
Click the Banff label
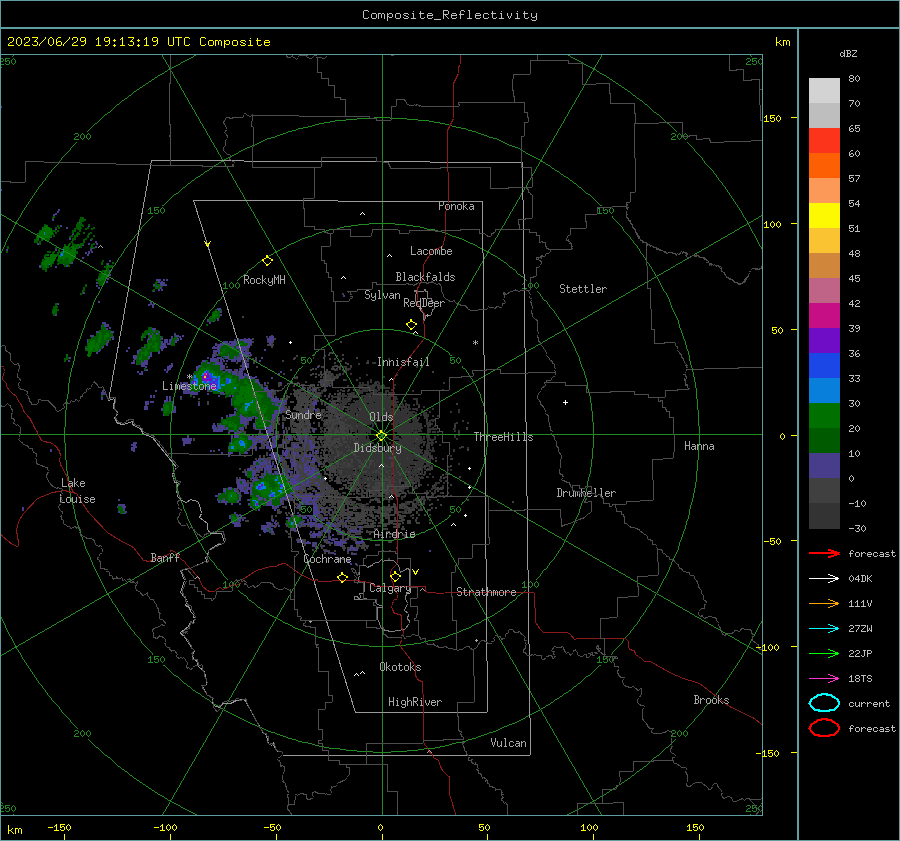coord(165,557)
